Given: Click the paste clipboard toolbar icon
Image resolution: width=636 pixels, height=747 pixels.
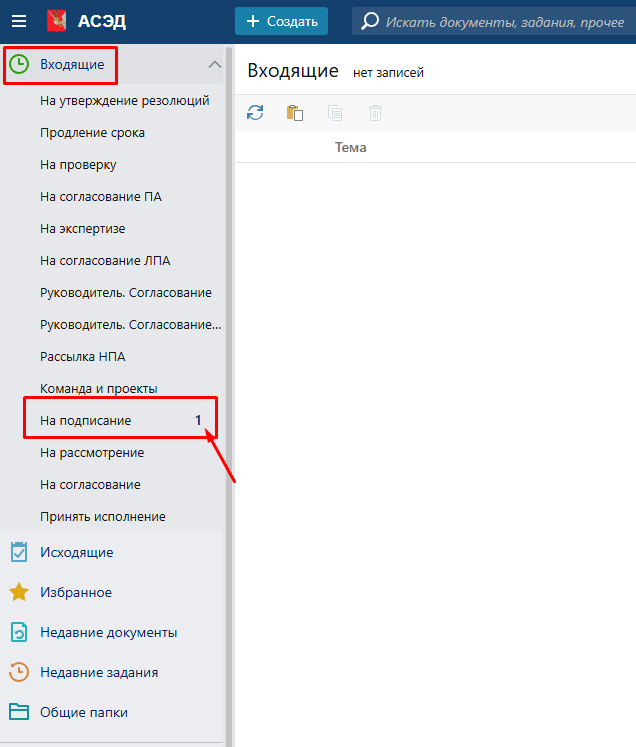Looking at the screenshot, I should (x=295, y=113).
